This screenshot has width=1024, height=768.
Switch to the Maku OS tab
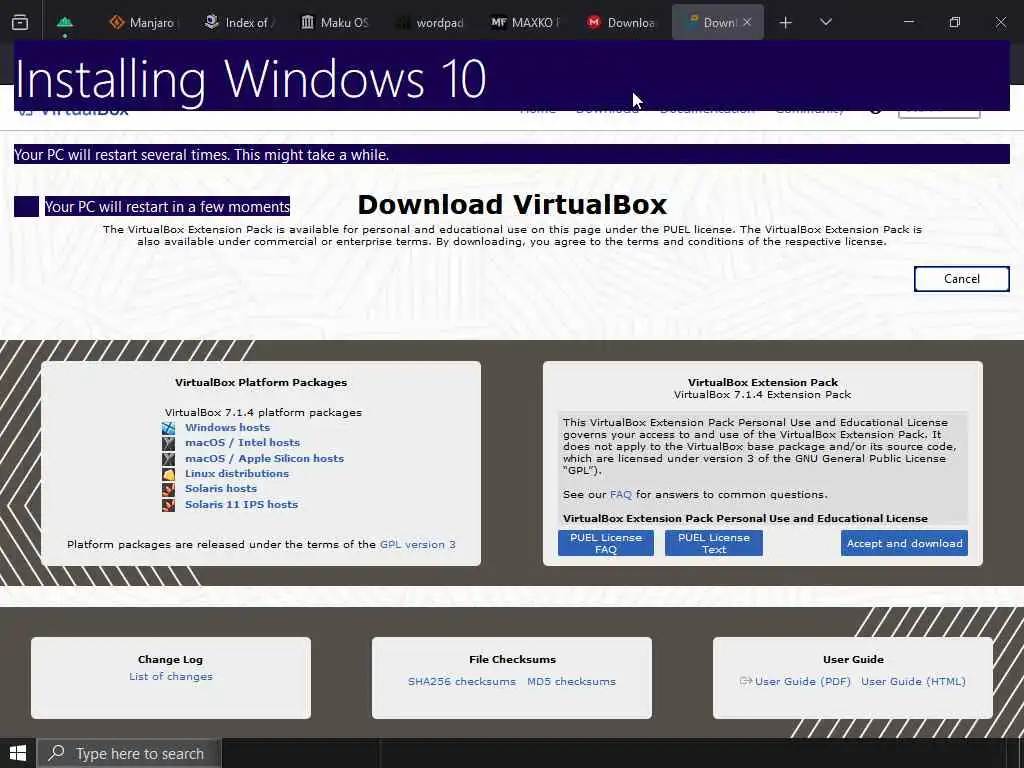(334, 23)
